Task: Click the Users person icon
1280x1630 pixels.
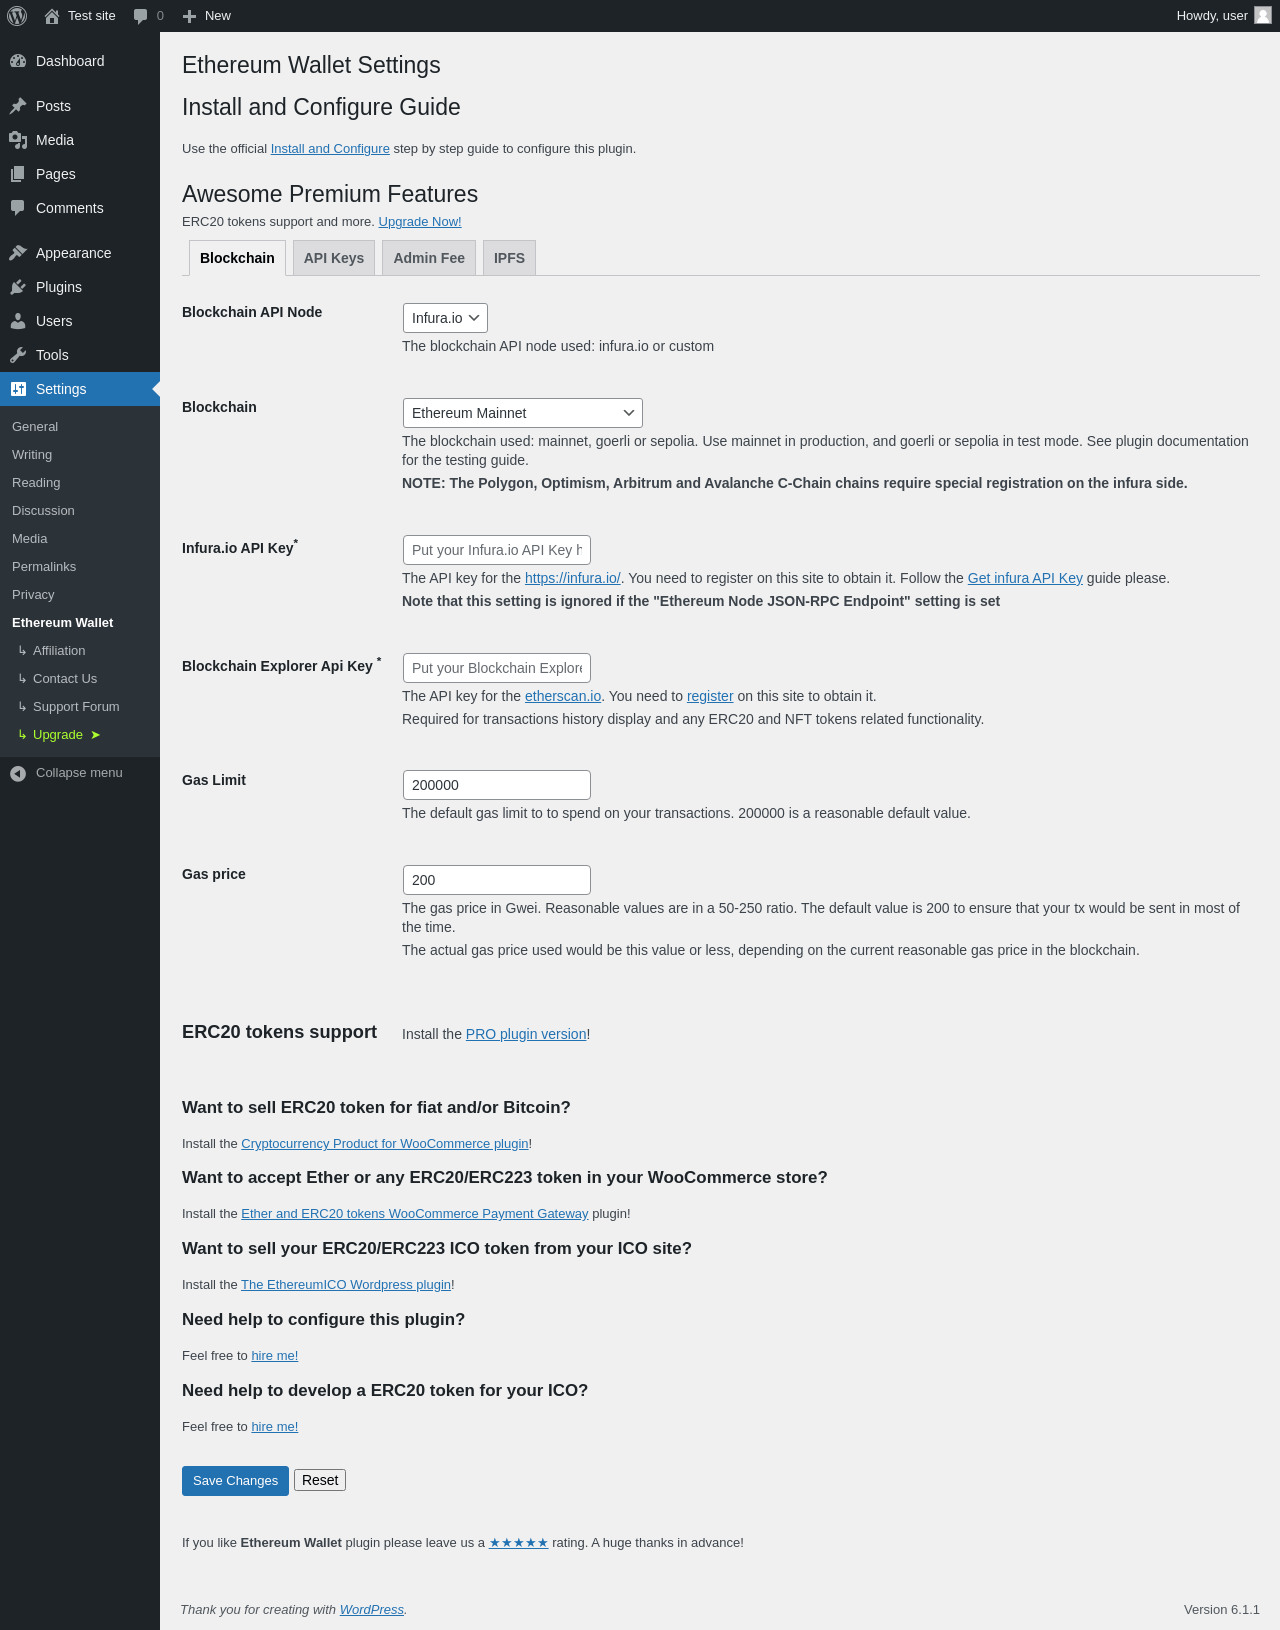Action: point(18,321)
